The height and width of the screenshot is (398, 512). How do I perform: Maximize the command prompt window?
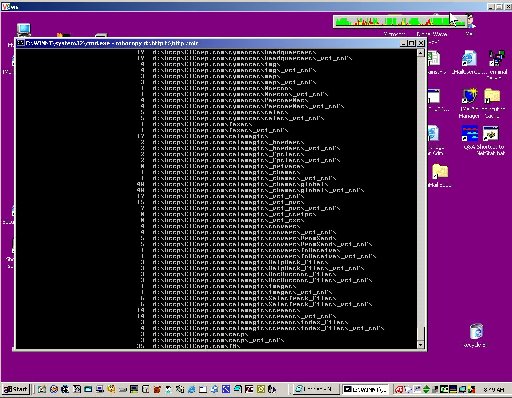point(412,43)
